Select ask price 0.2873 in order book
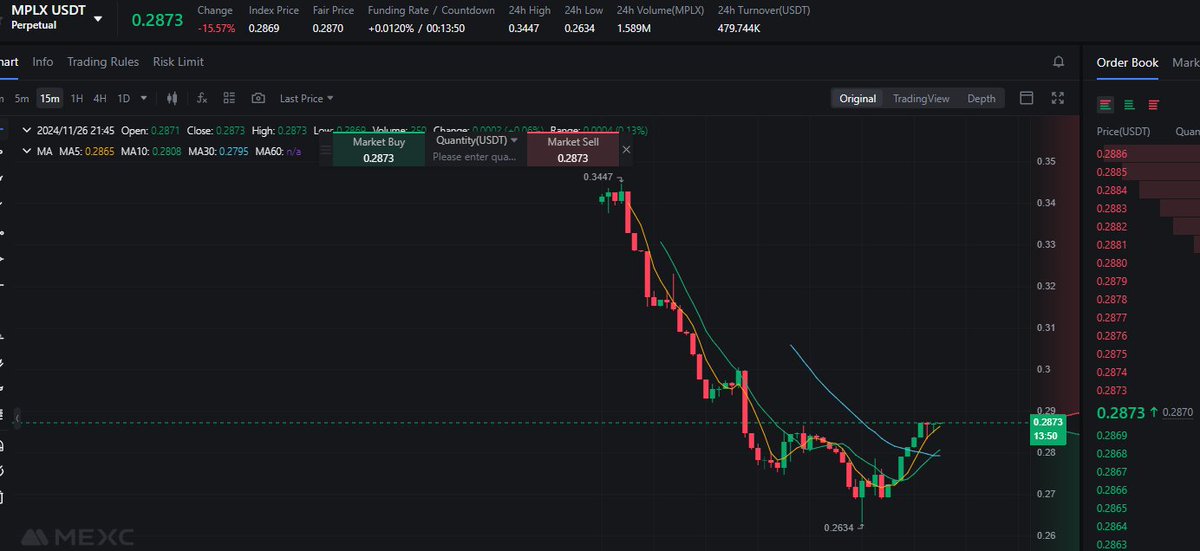Image resolution: width=1200 pixels, height=551 pixels. point(1112,390)
